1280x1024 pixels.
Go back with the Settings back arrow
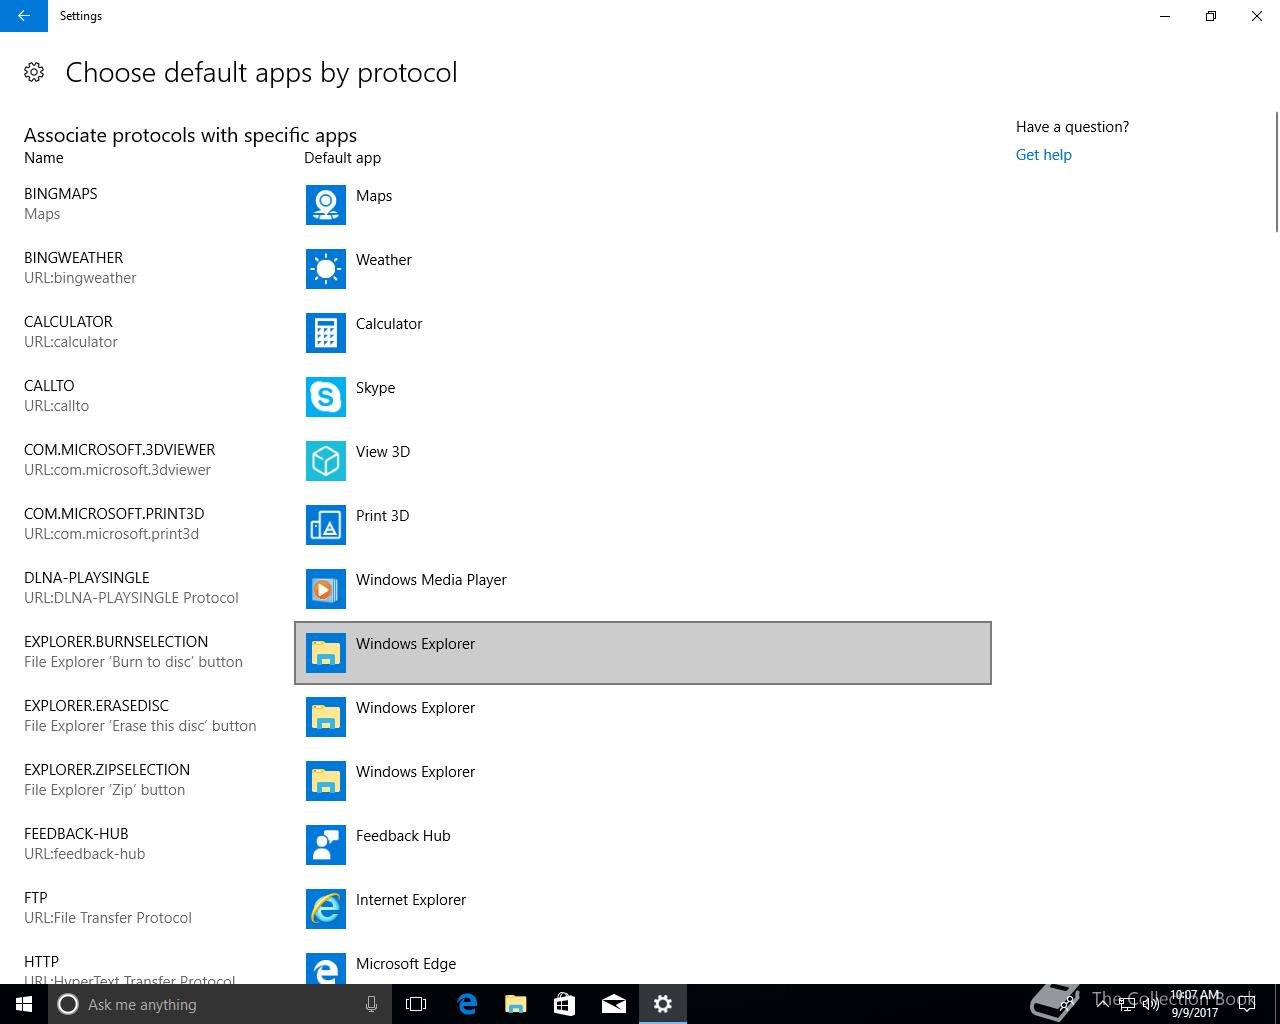(x=24, y=16)
